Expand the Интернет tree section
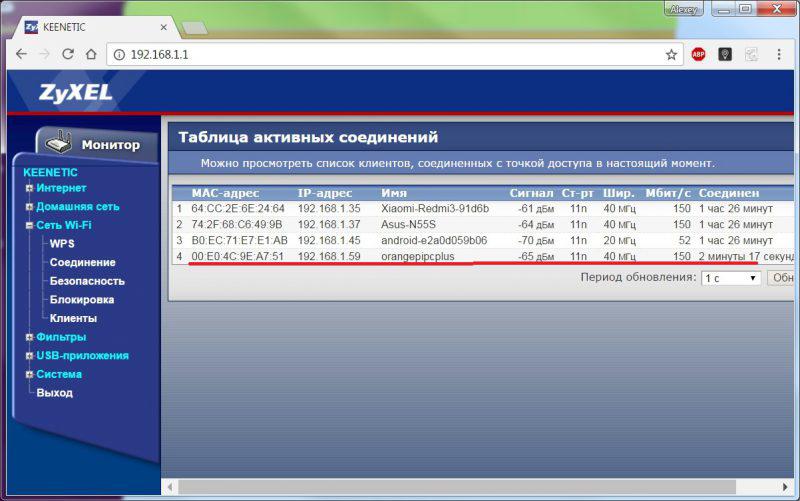The image size is (800, 501). coord(29,188)
